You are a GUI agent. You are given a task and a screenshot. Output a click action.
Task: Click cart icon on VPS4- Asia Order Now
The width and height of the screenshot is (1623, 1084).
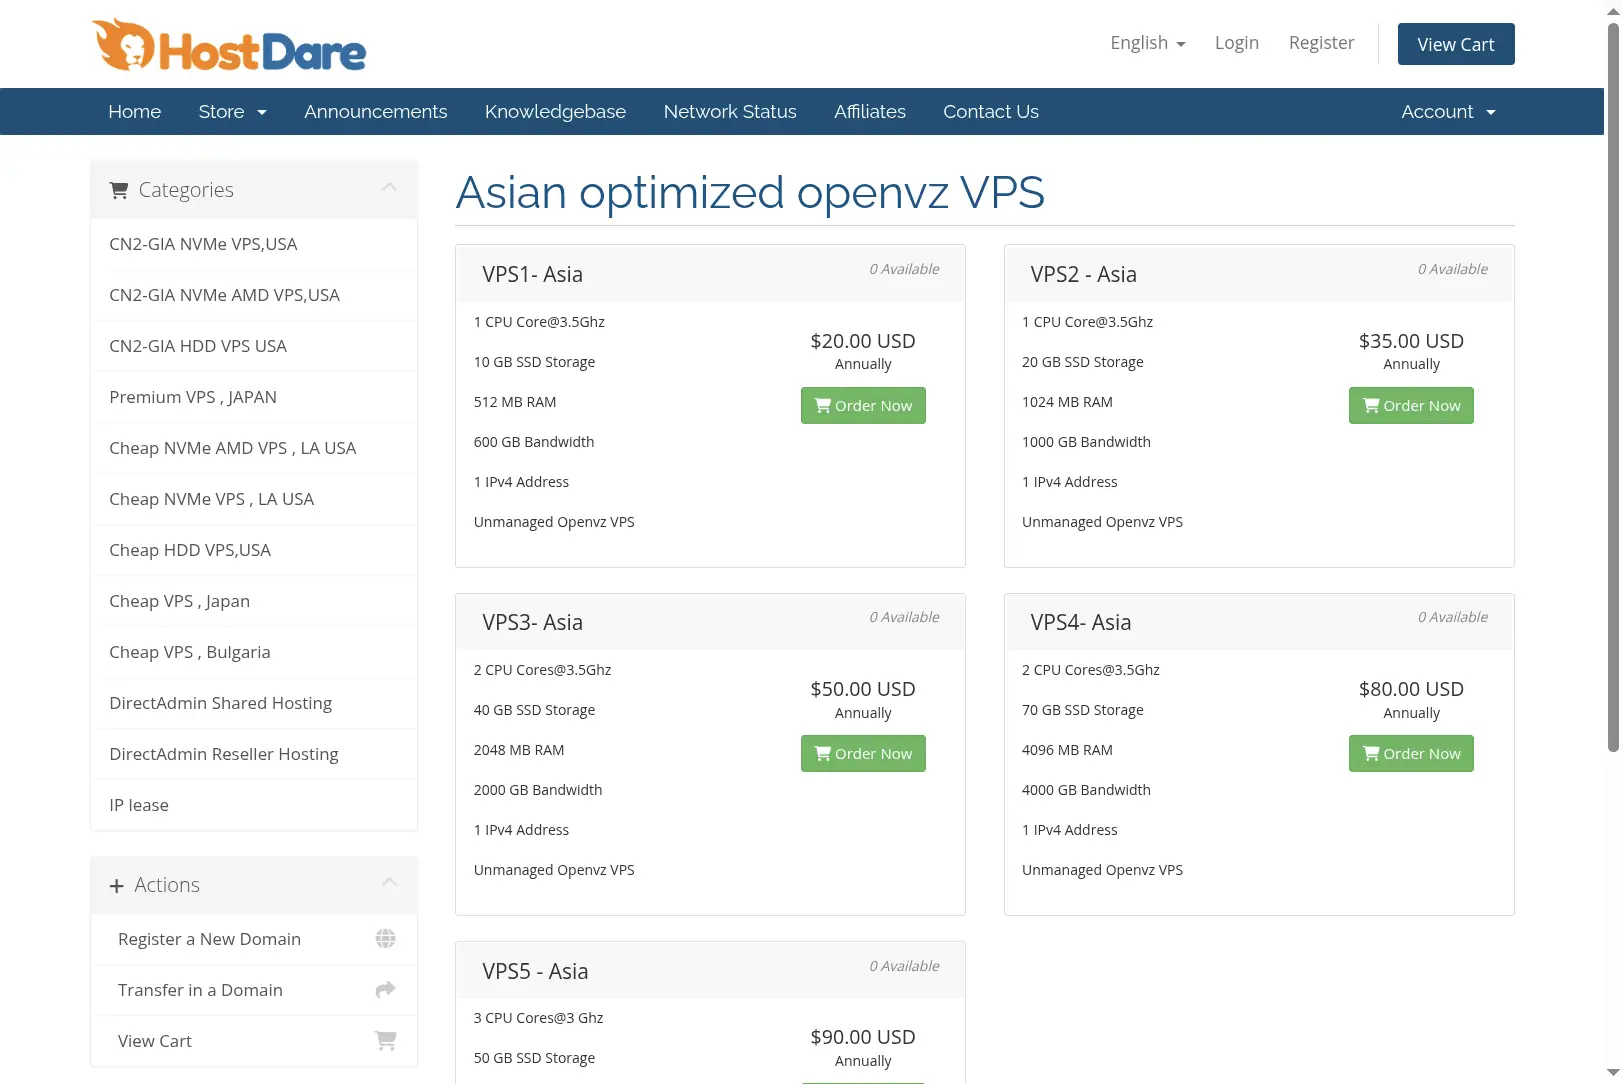pyautogui.click(x=1371, y=753)
